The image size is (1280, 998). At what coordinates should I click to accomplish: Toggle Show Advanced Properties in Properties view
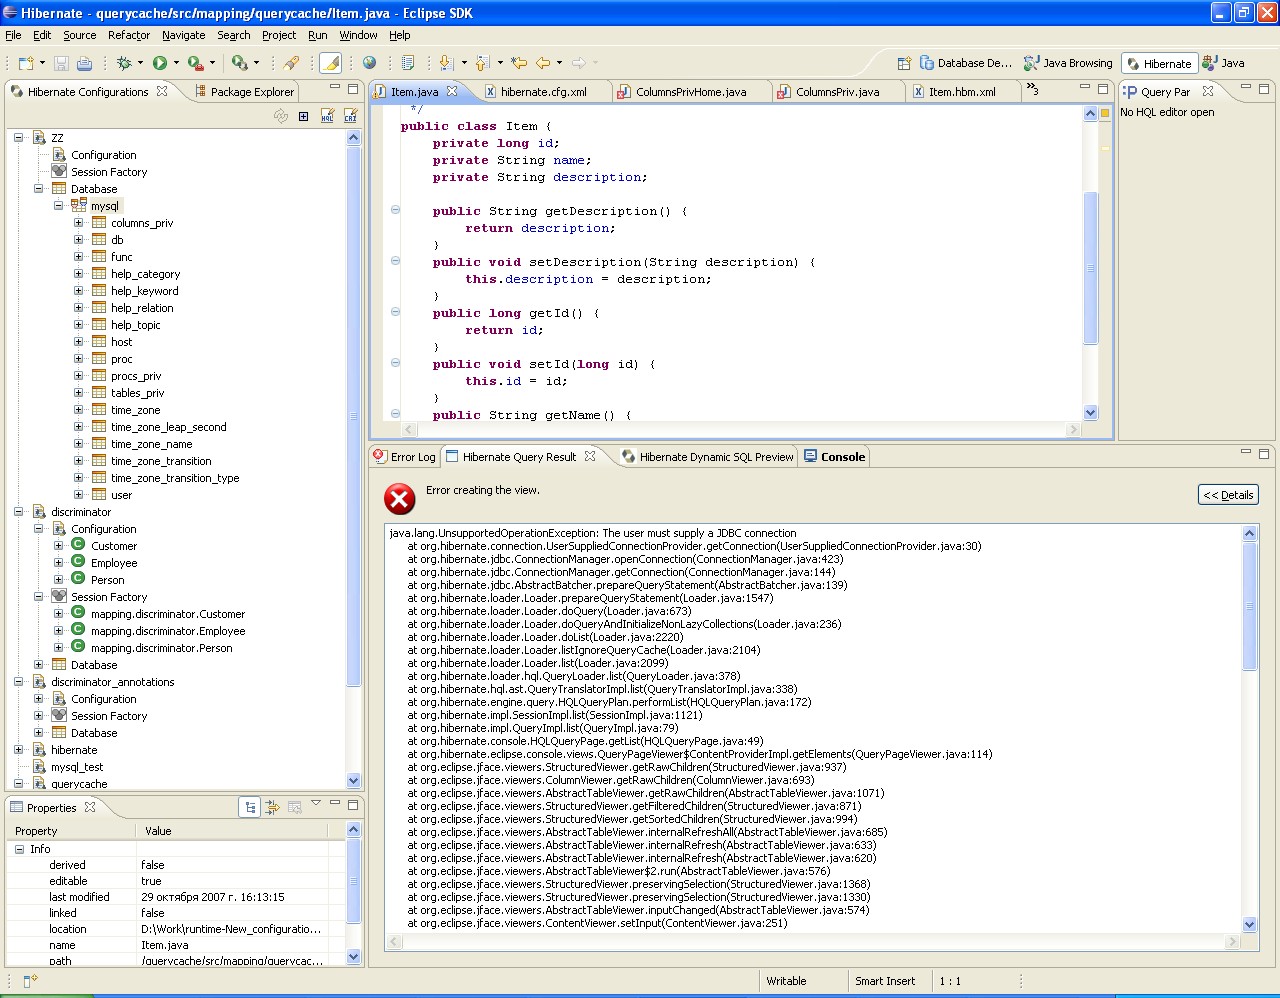272,807
